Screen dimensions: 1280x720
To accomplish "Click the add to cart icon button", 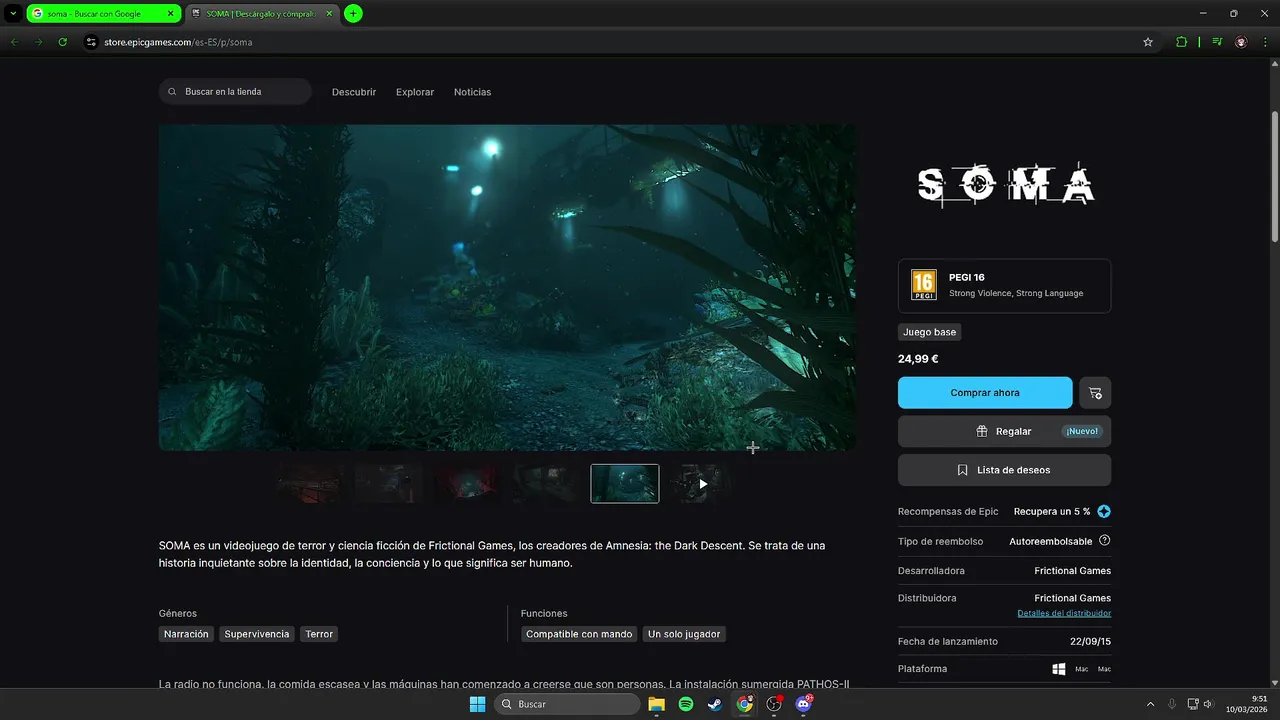I will [x=1095, y=393].
